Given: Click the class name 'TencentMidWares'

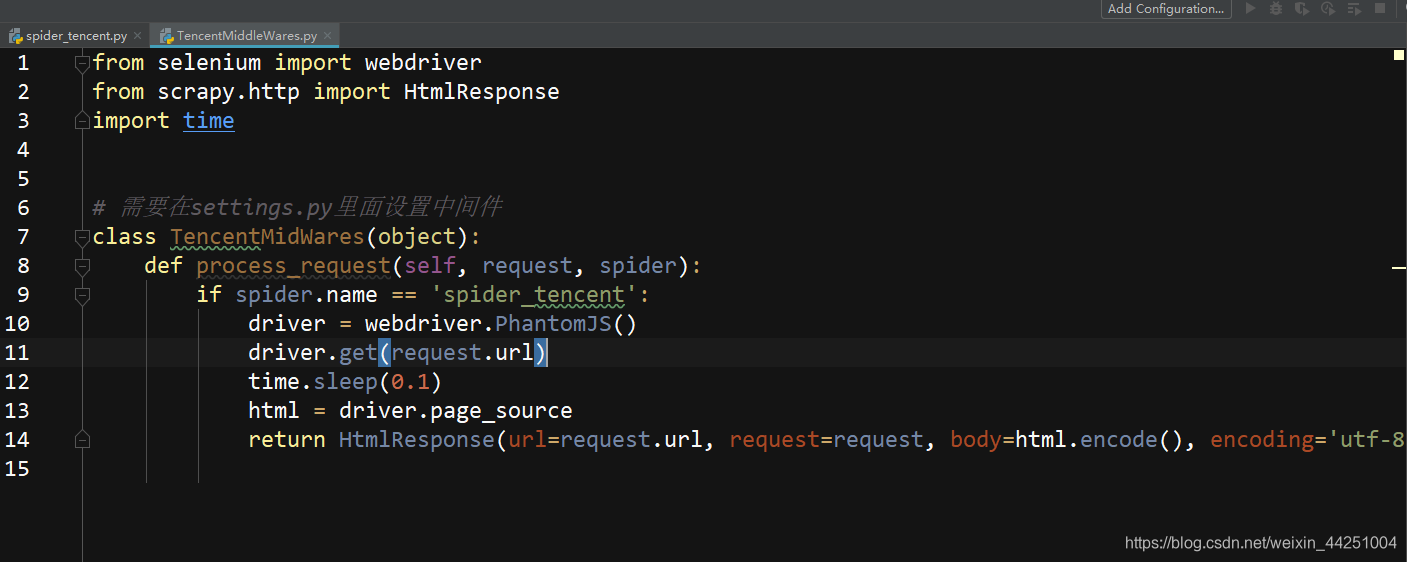Looking at the screenshot, I should pyautogui.click(x=268, y=237).
